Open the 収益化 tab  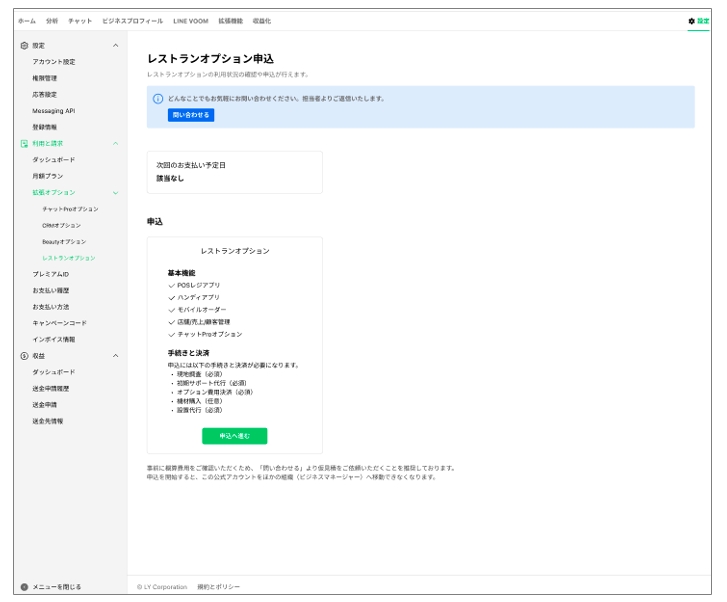tap(261, 21)
